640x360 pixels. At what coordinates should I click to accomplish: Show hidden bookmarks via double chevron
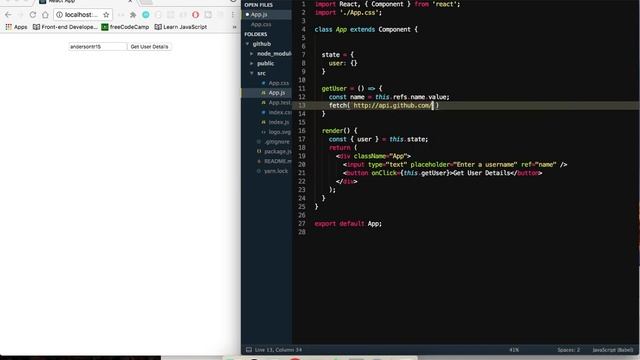point(234,27)
